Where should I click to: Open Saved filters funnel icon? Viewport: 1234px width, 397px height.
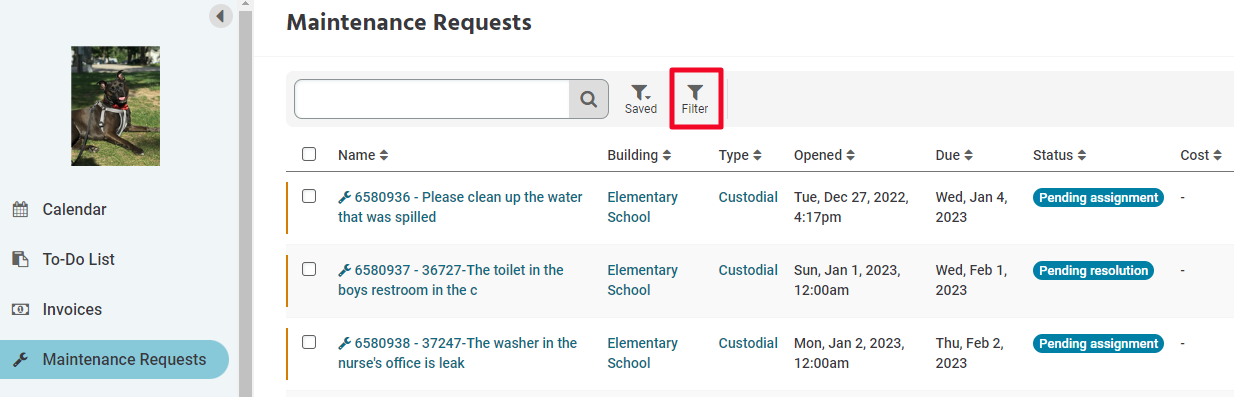[641, 92]
